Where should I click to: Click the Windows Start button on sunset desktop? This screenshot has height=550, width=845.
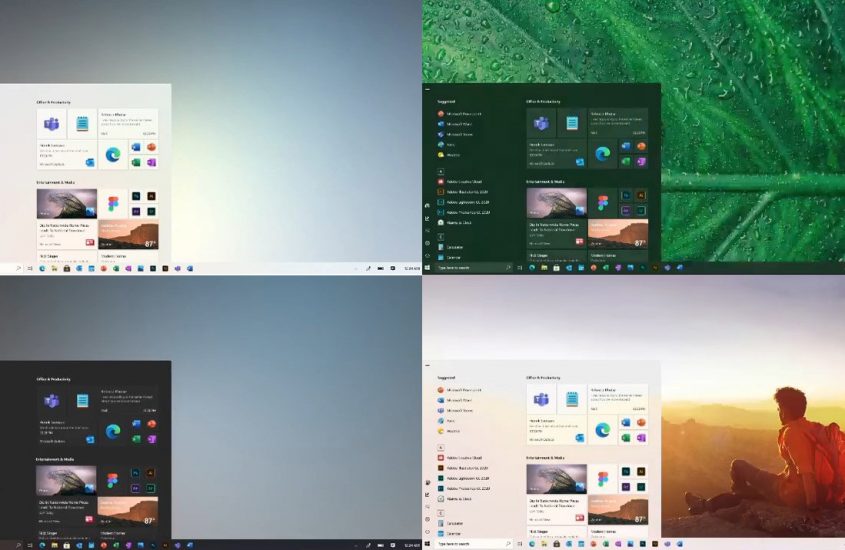(428, 544)
